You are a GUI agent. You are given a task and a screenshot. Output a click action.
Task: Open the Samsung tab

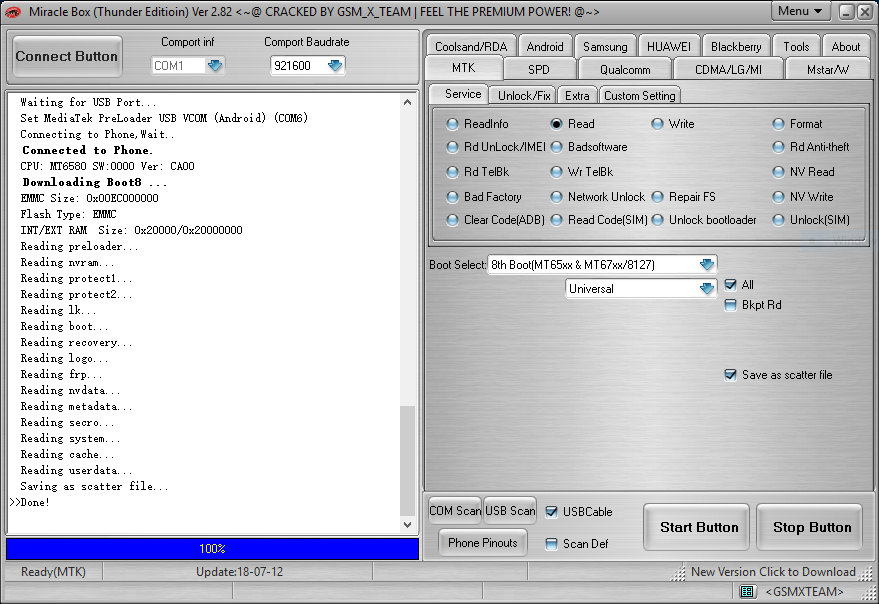pos(605,47)
